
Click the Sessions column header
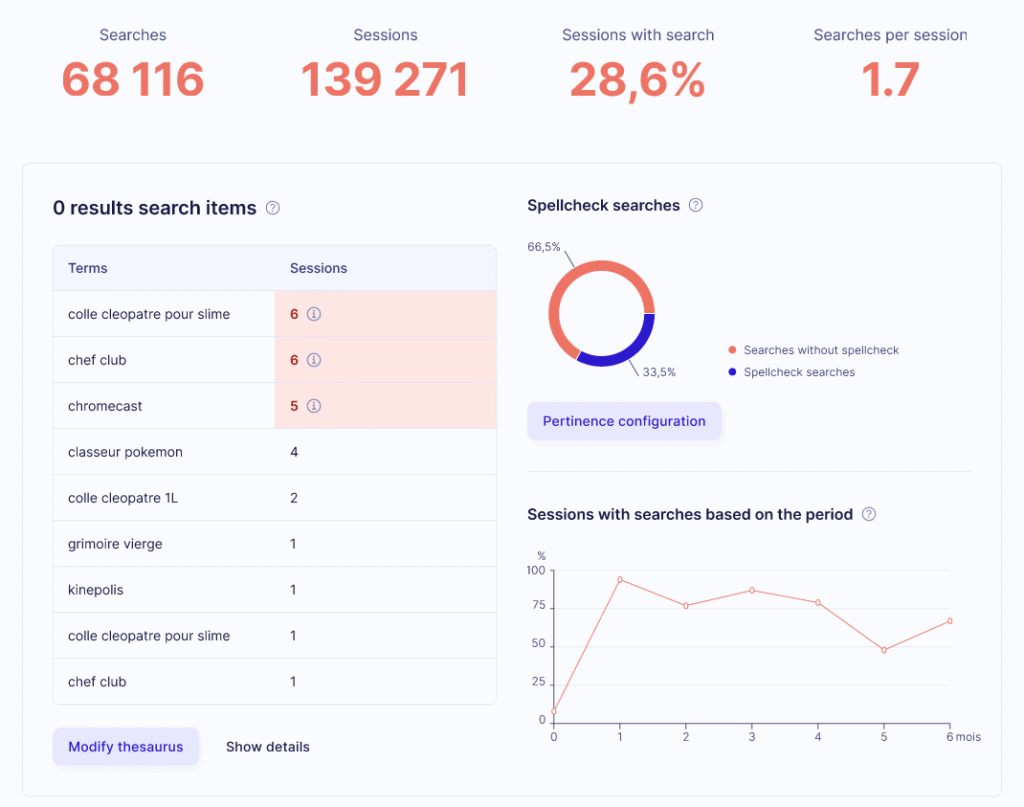(318, 268)
